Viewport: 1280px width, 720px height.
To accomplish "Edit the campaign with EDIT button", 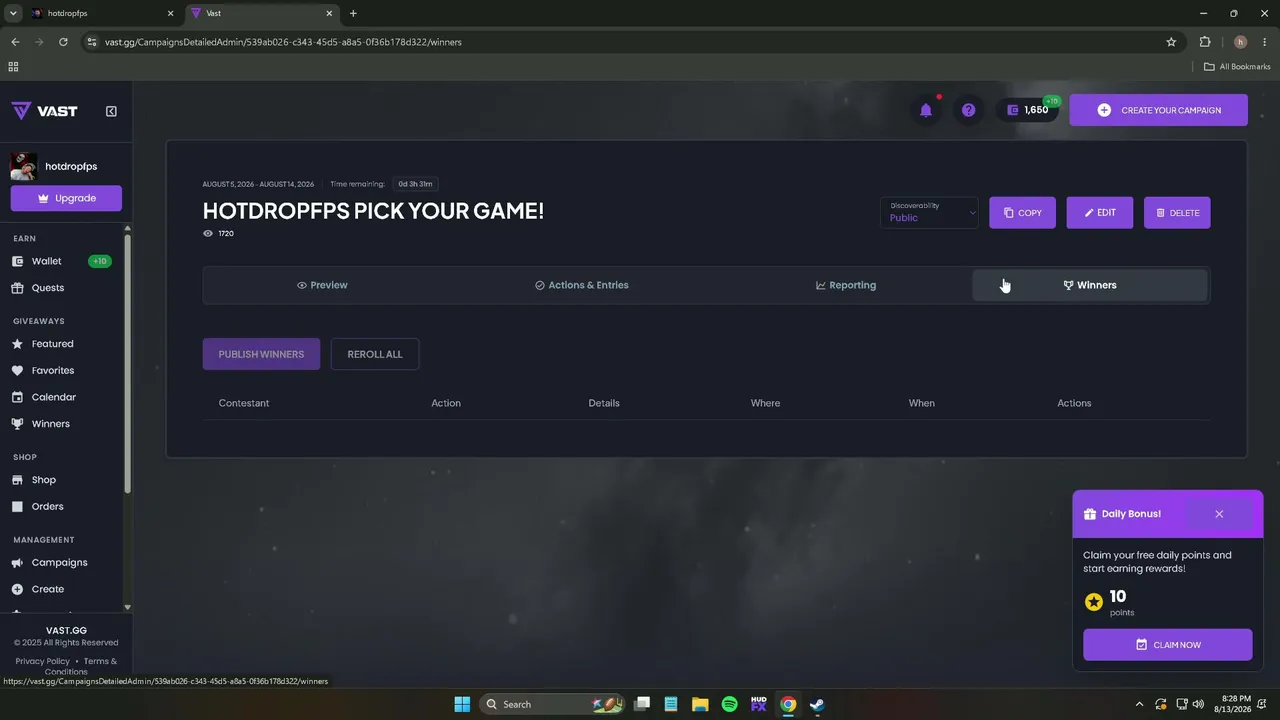I will 1099,212.
